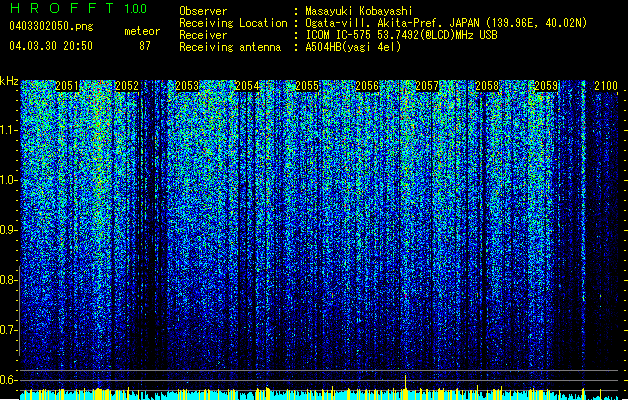Screen dimensions: 629x400
Task: Click the 0.8 kHz axis label
Action: tap(8, 280)
